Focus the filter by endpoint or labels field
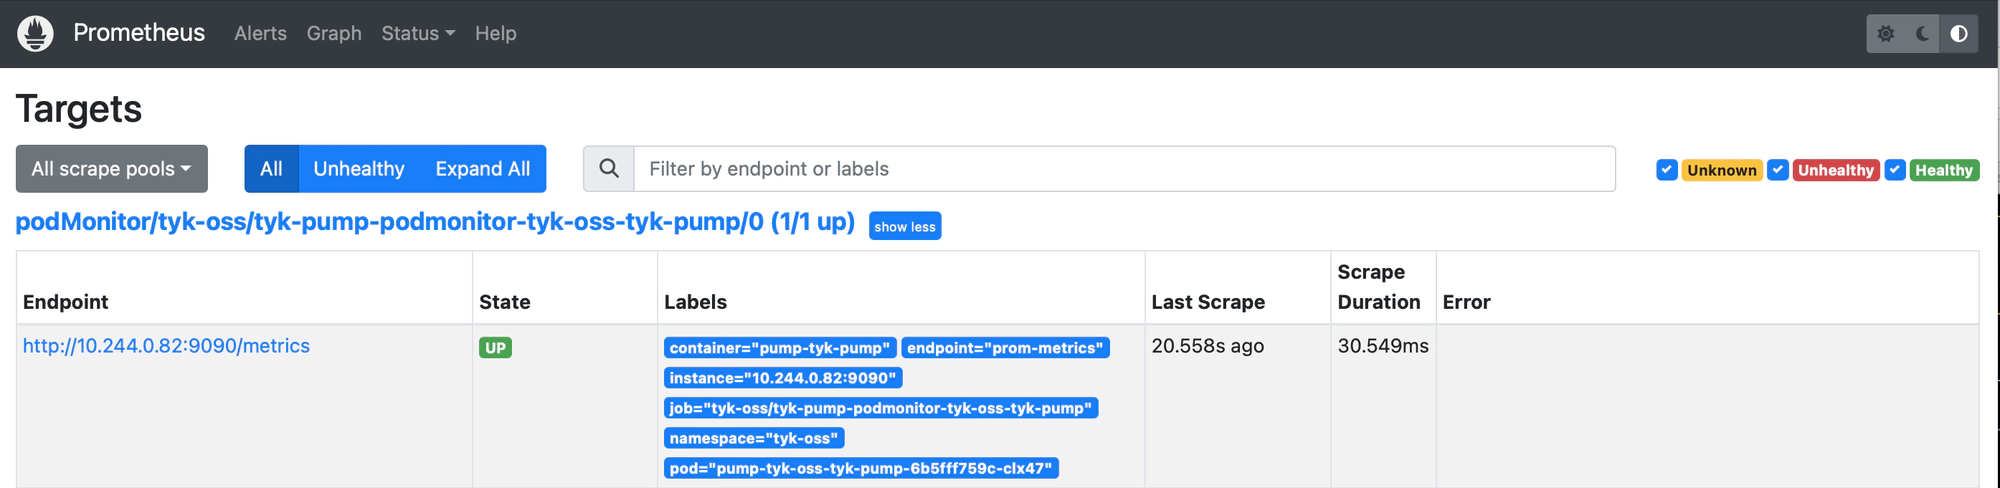The height and width of the screenshot is (488, 2000). click(x=1124, y=169)
